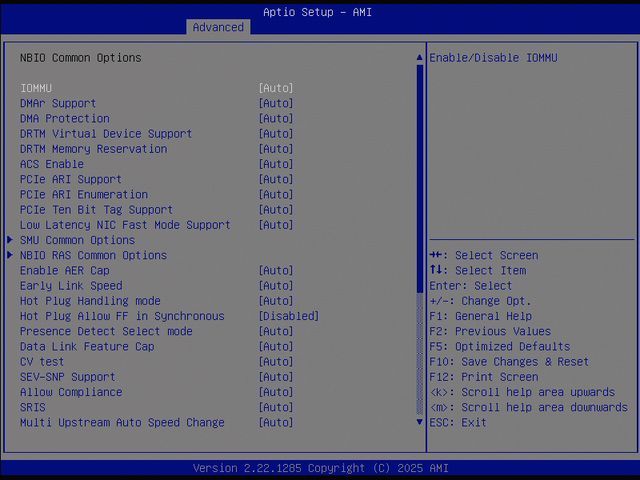Click the Version 2.22.1285 footer text

pyautogui.click(x=321, y=468)
